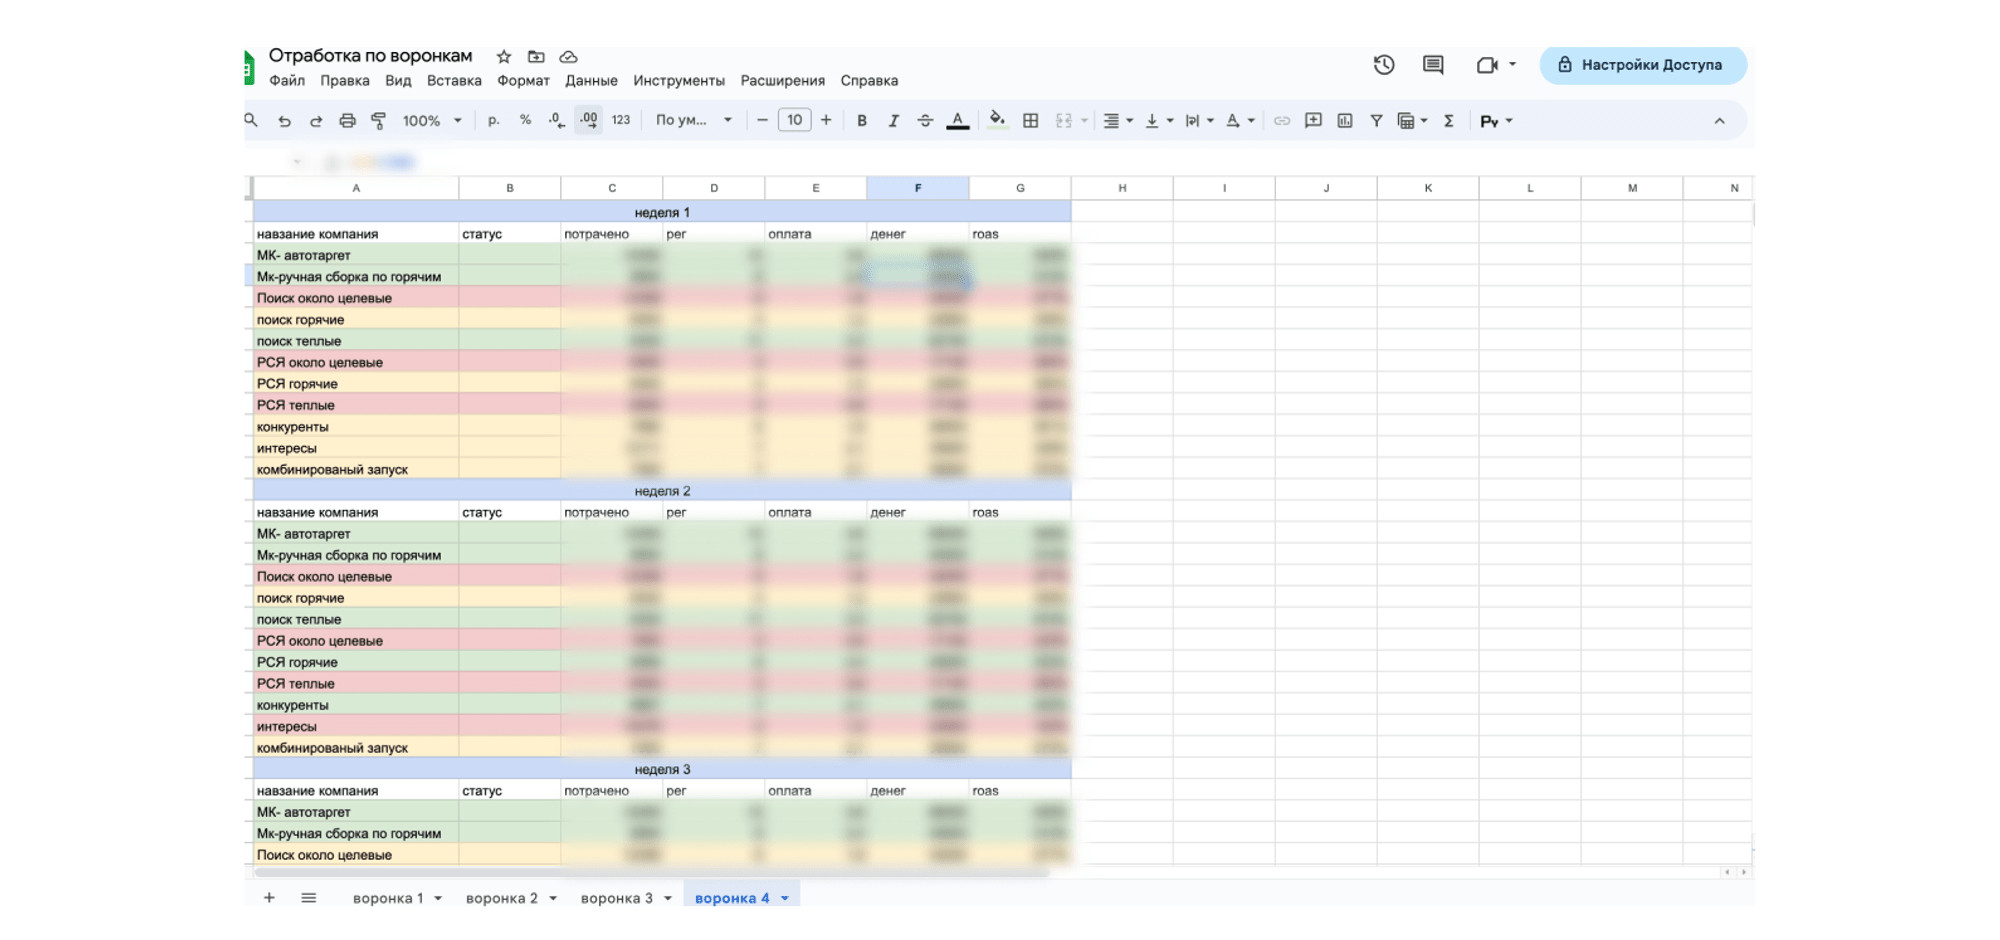Open the 100% zoom dropdown
2000x940 pixels.
coord(432,121)
